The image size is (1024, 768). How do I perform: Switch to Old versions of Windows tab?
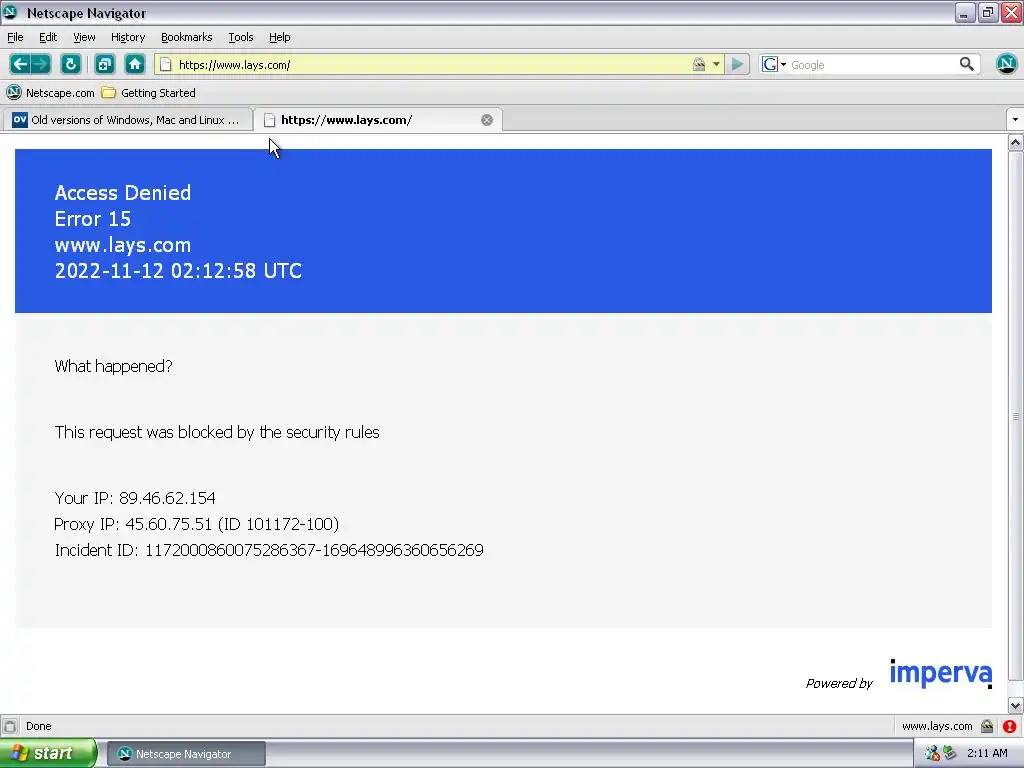(127, 120)
